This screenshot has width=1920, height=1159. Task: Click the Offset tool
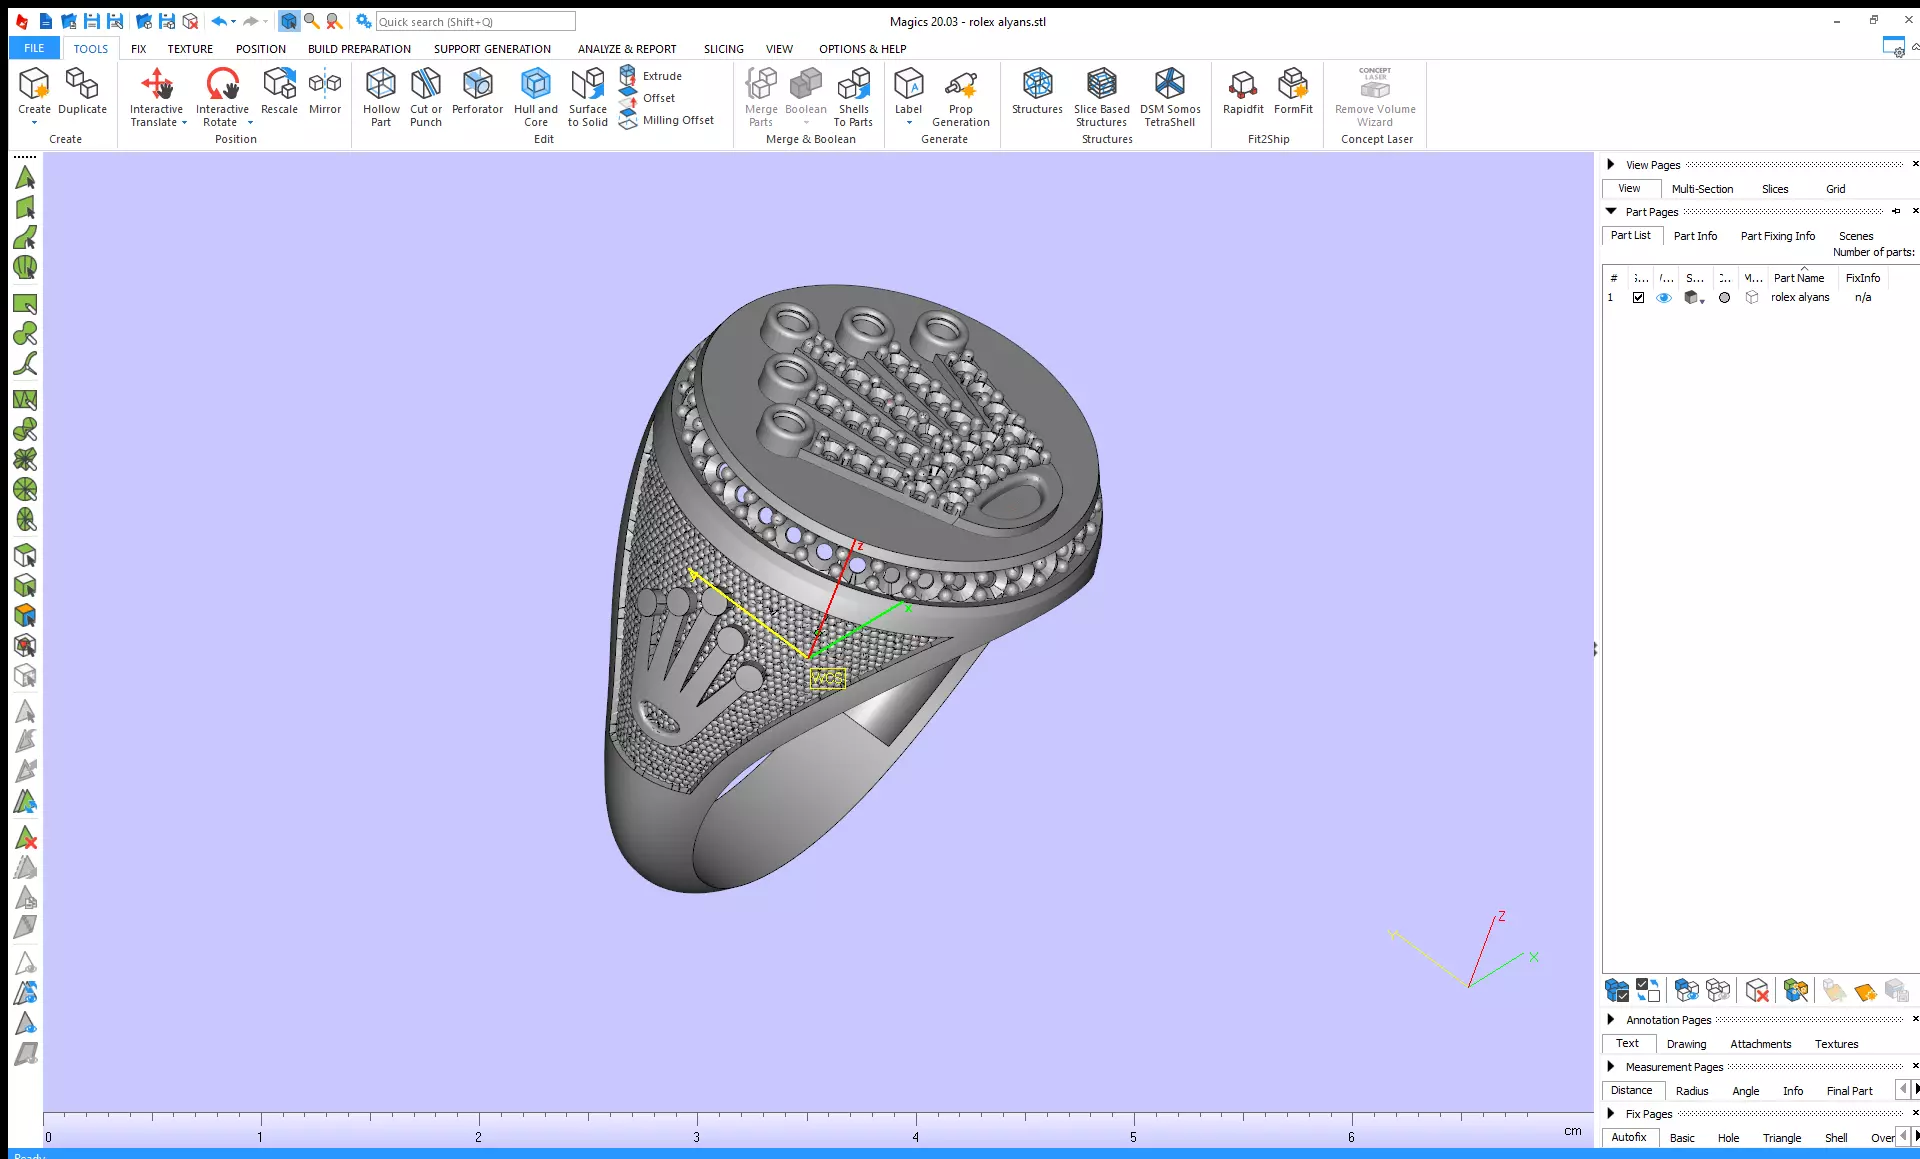[648, 98]
